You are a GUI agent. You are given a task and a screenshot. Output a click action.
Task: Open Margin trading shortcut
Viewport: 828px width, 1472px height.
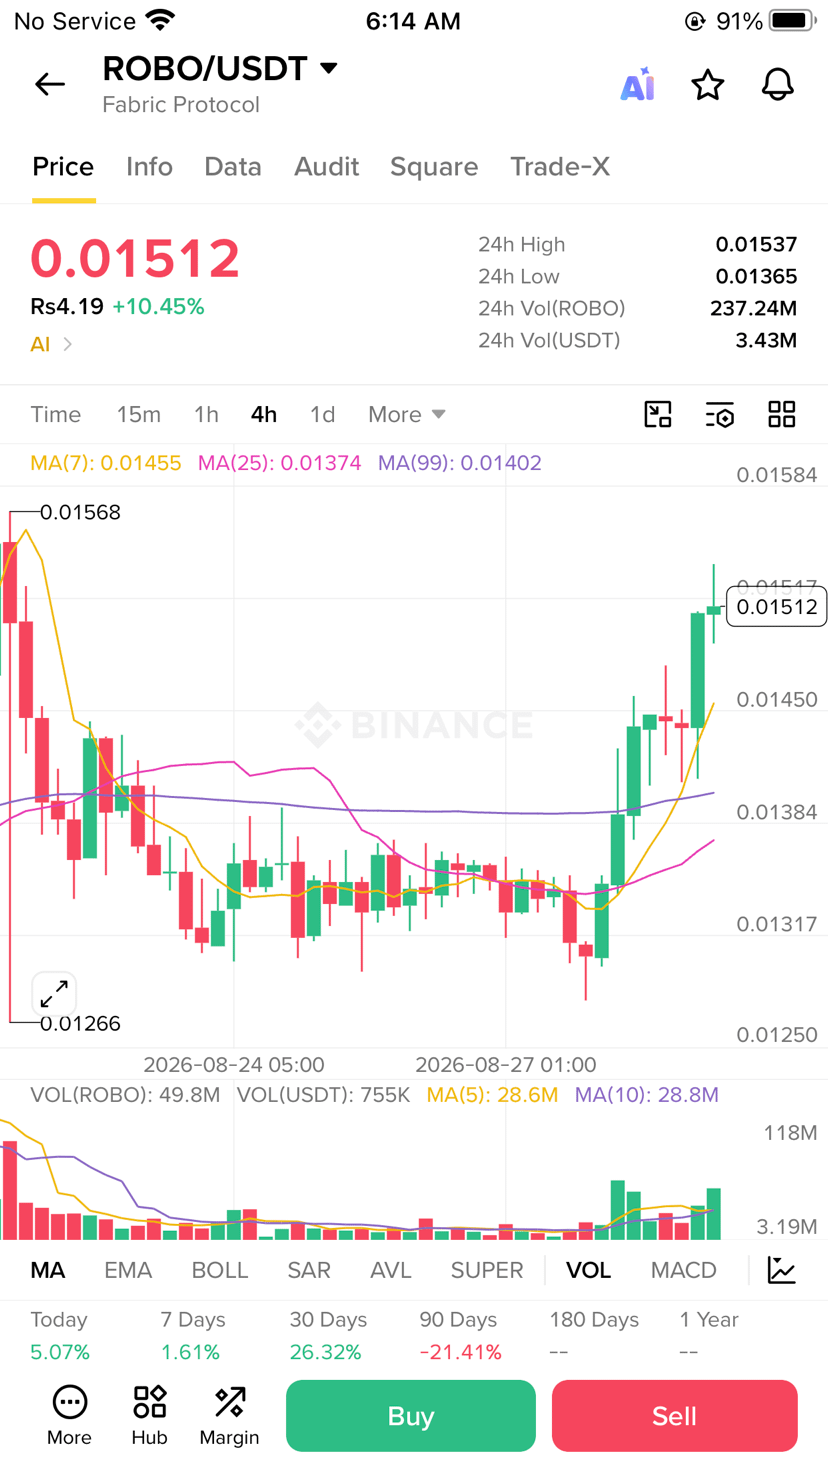(x=229, y=1415)
